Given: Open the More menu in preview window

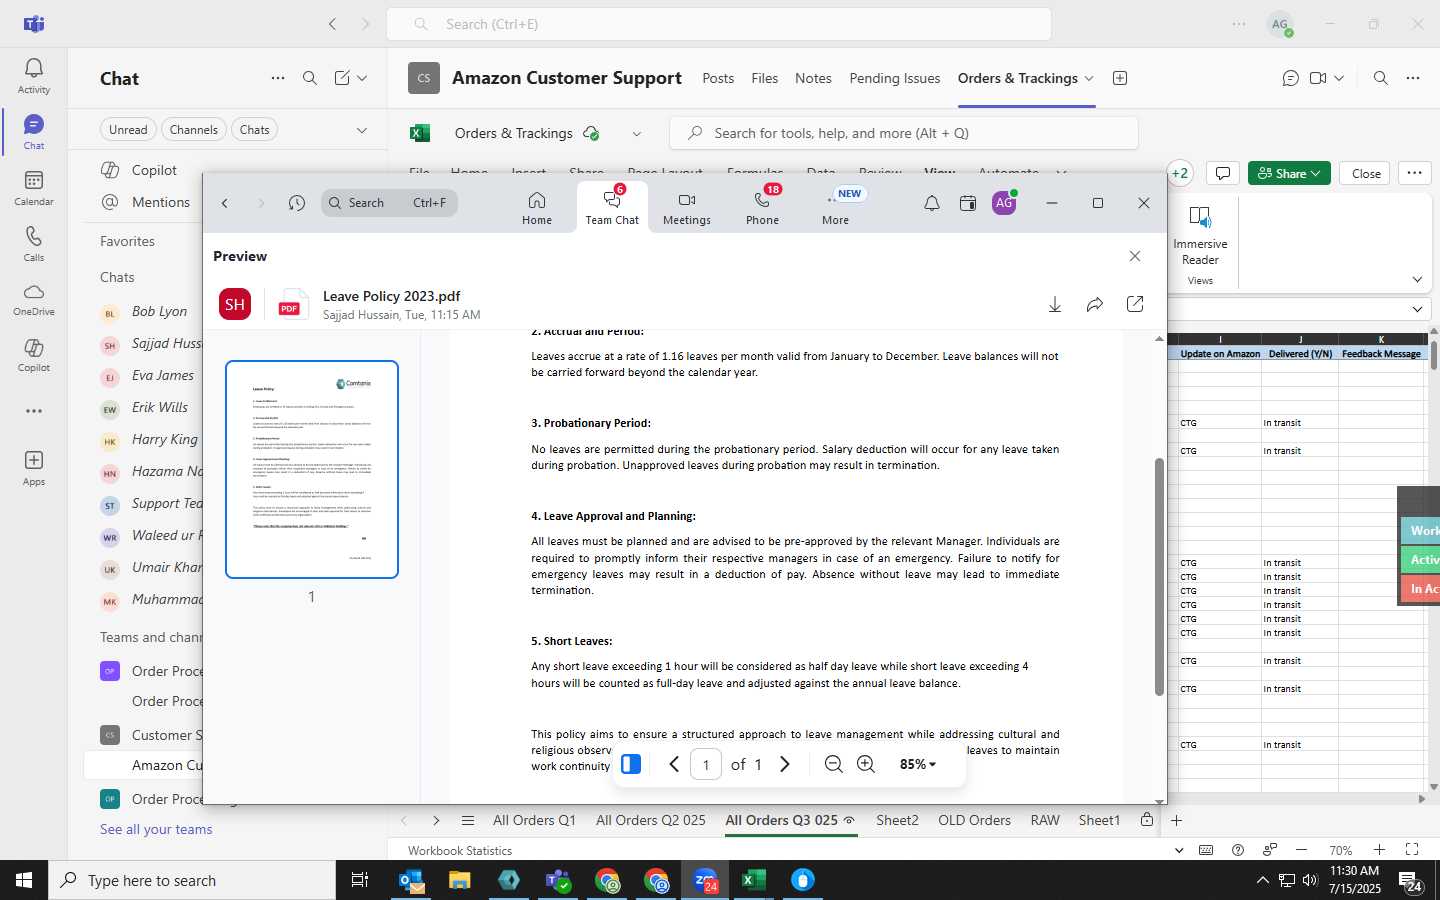Looking at the screenshot, I should click(x=836, y=208).
